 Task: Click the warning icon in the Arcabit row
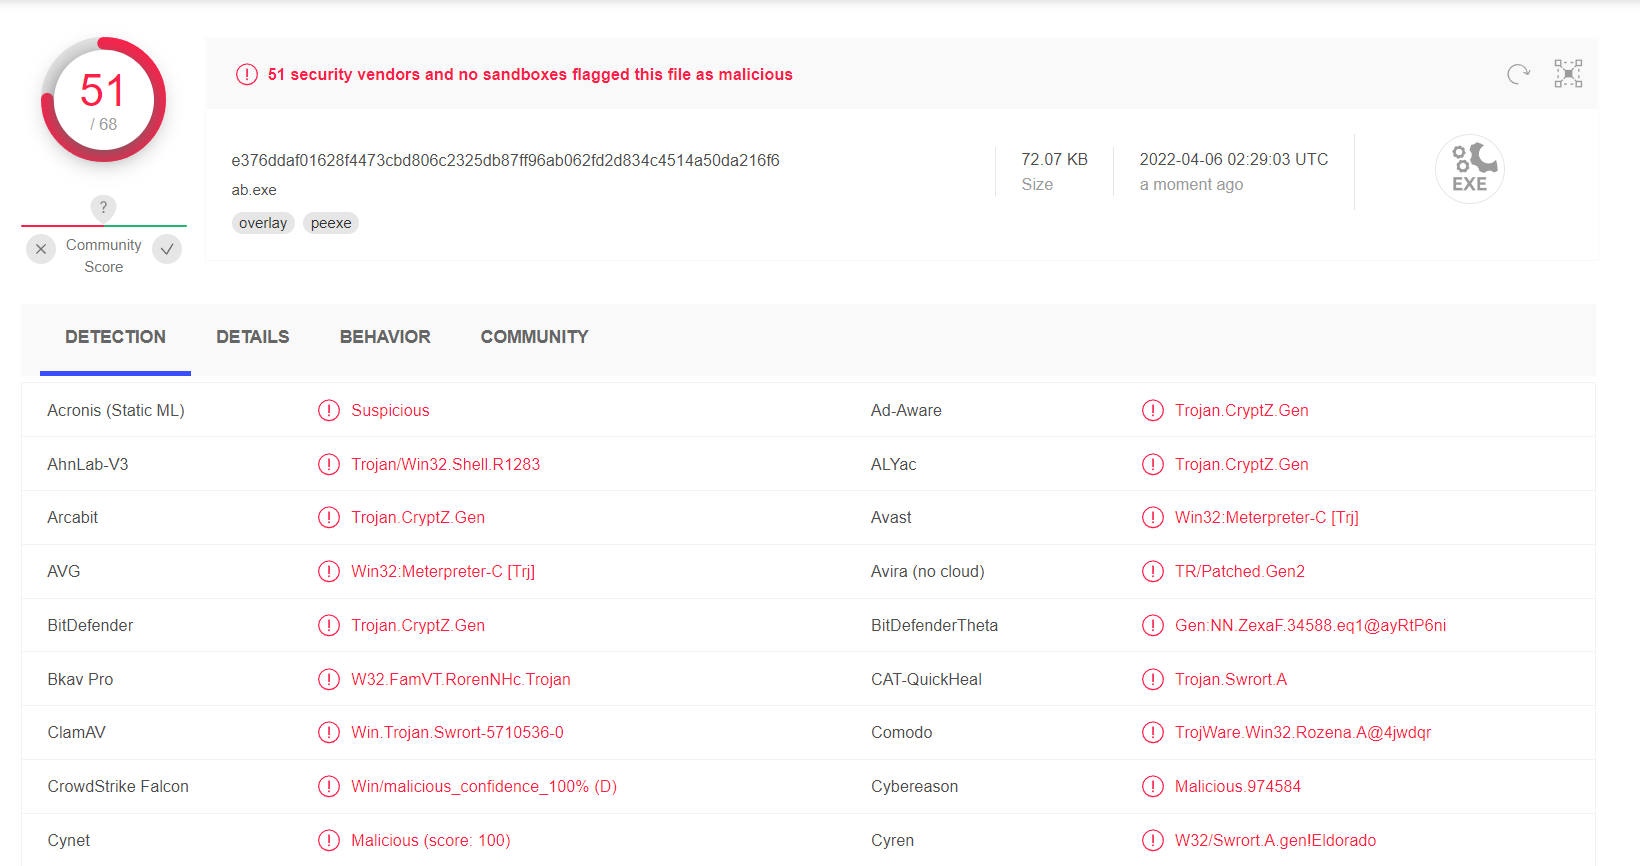[329, 518]
